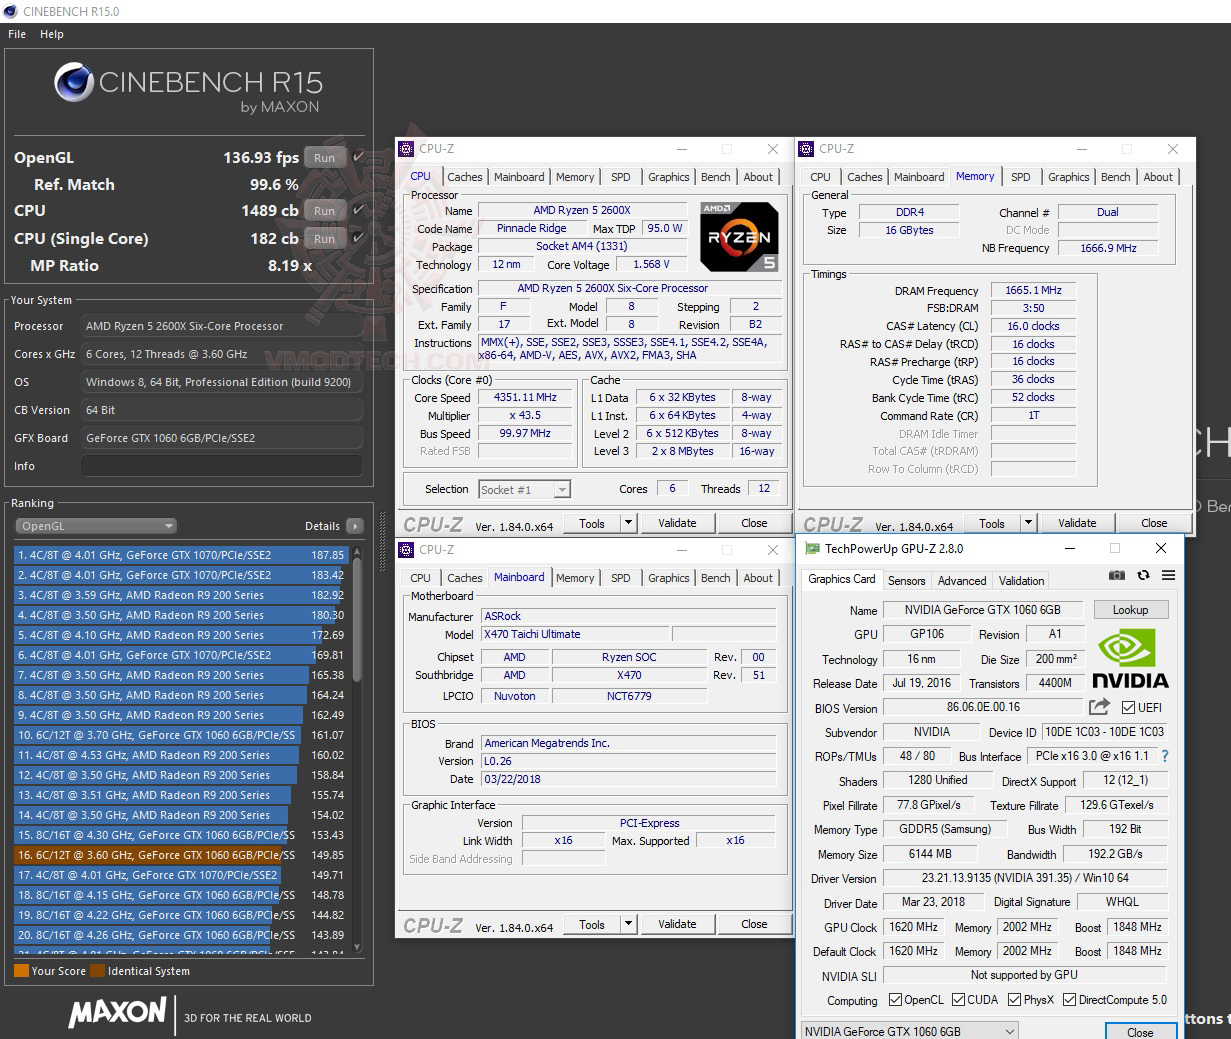Click the NVIDIA logo in GPU-Z
Viewport: 1231px width, 1039px height.
1130,659
